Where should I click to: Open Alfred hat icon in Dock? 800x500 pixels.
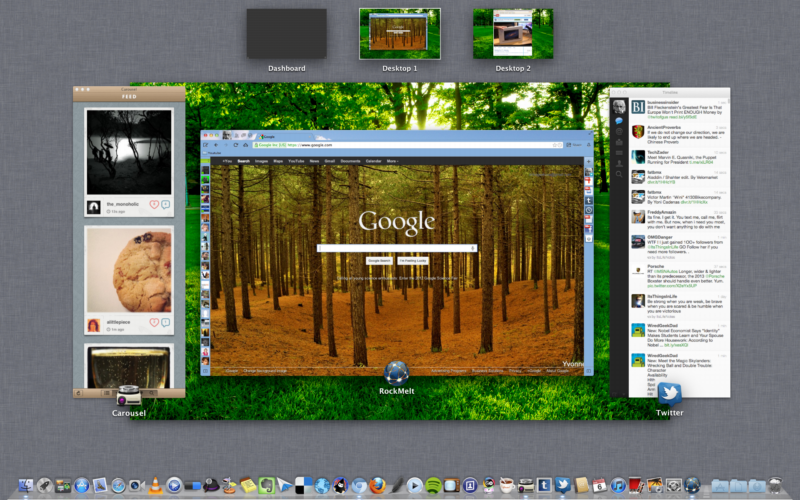[x=211, y=485]
